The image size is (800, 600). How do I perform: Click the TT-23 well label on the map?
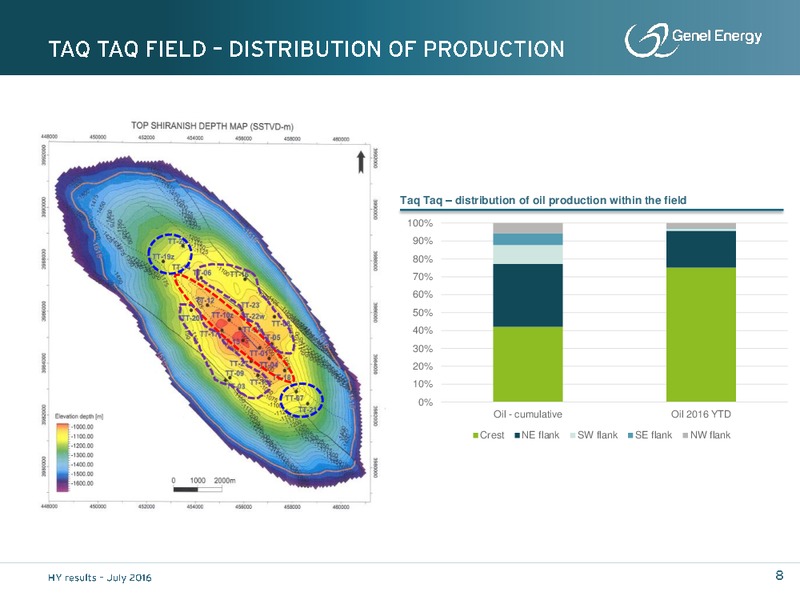pos(251,305)
